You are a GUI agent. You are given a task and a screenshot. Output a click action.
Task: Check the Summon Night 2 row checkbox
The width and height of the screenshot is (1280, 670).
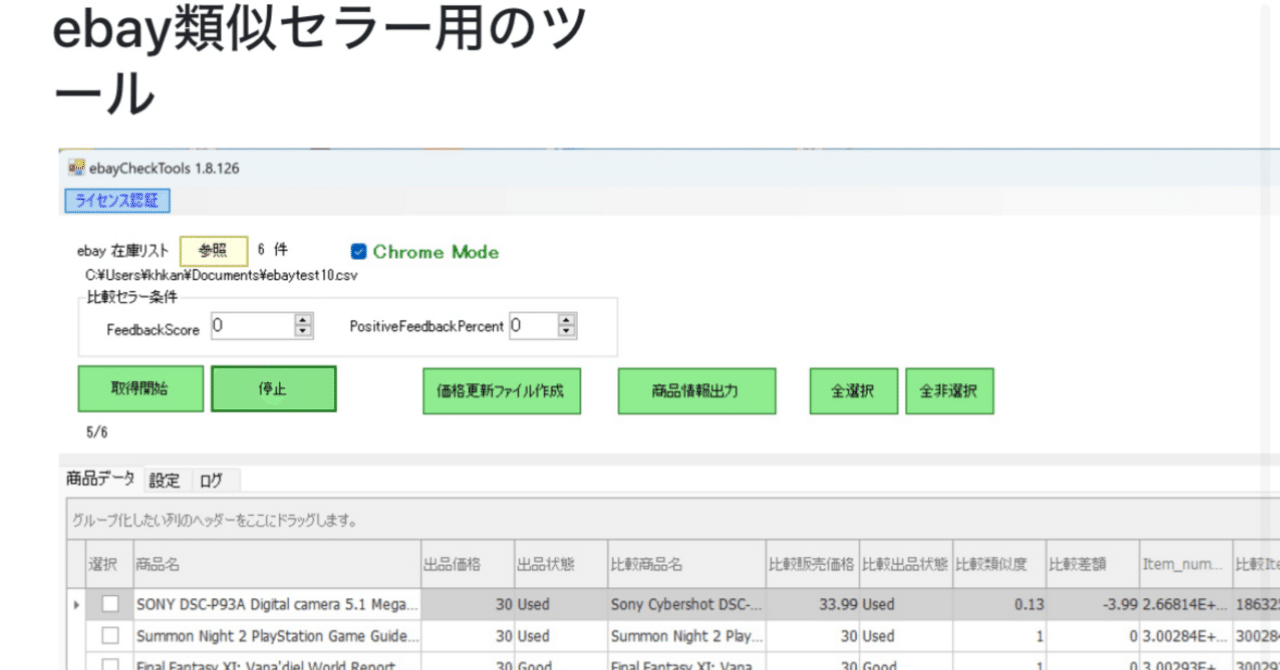(x=110, y=635)
